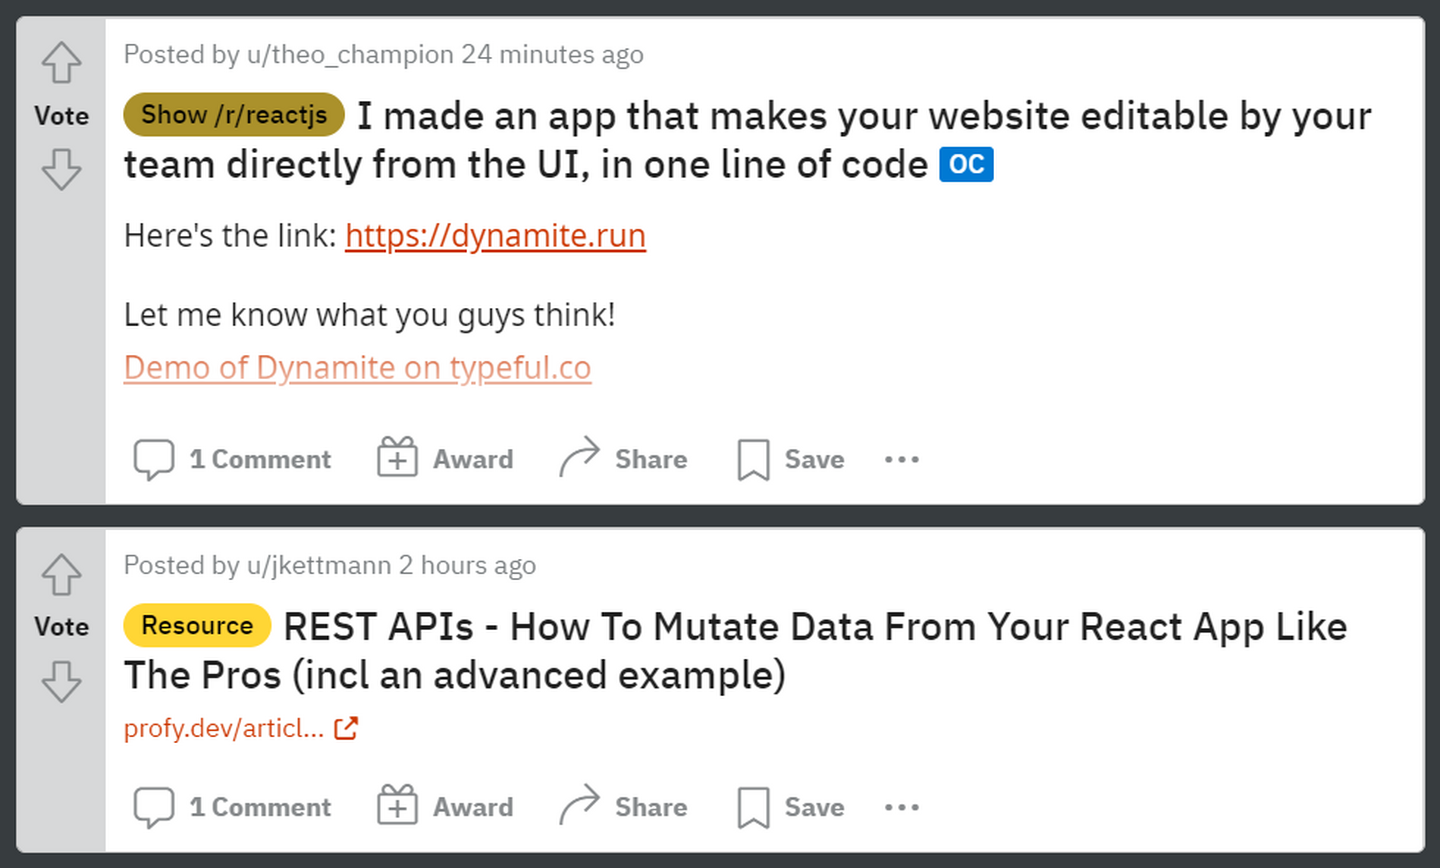This screenshot has height=868, width=1440.
Task: Open more options for Dynamite post
Action: click(x=901, y=459)
